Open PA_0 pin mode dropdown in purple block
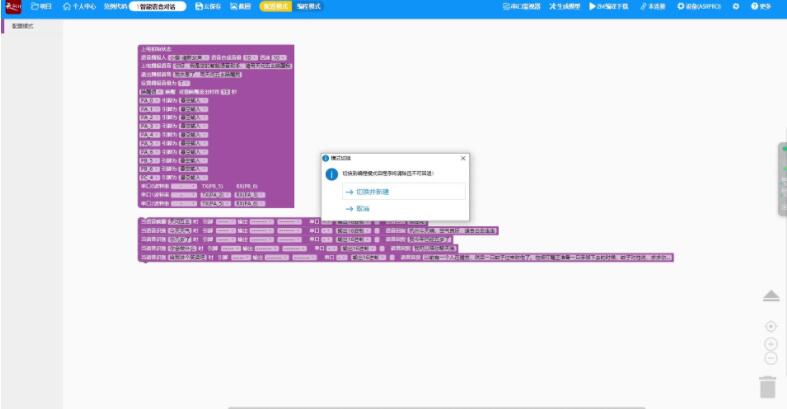 pos(194,101)
